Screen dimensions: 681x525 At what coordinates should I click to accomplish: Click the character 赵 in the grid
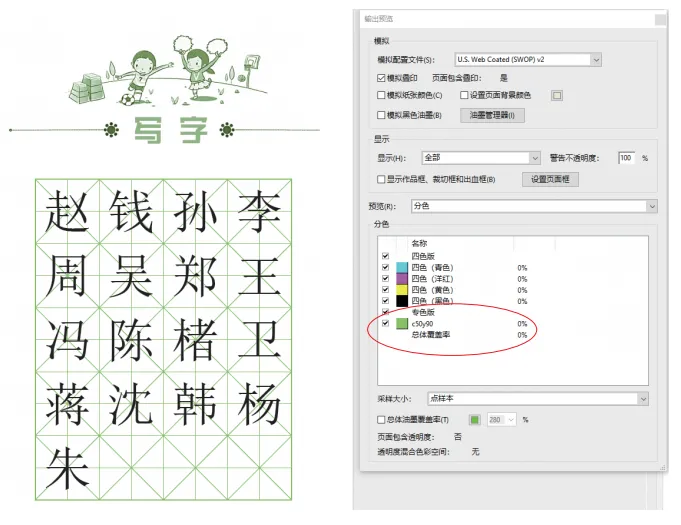click(x=67, y=211)
